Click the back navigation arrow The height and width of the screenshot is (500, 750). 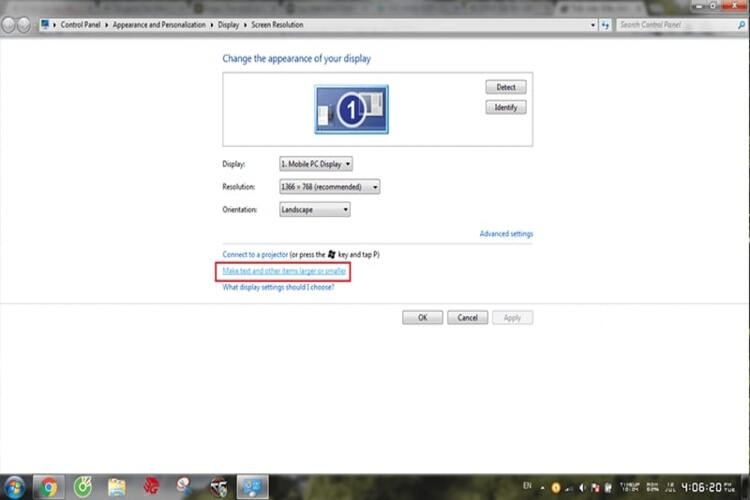coord(9,25)
